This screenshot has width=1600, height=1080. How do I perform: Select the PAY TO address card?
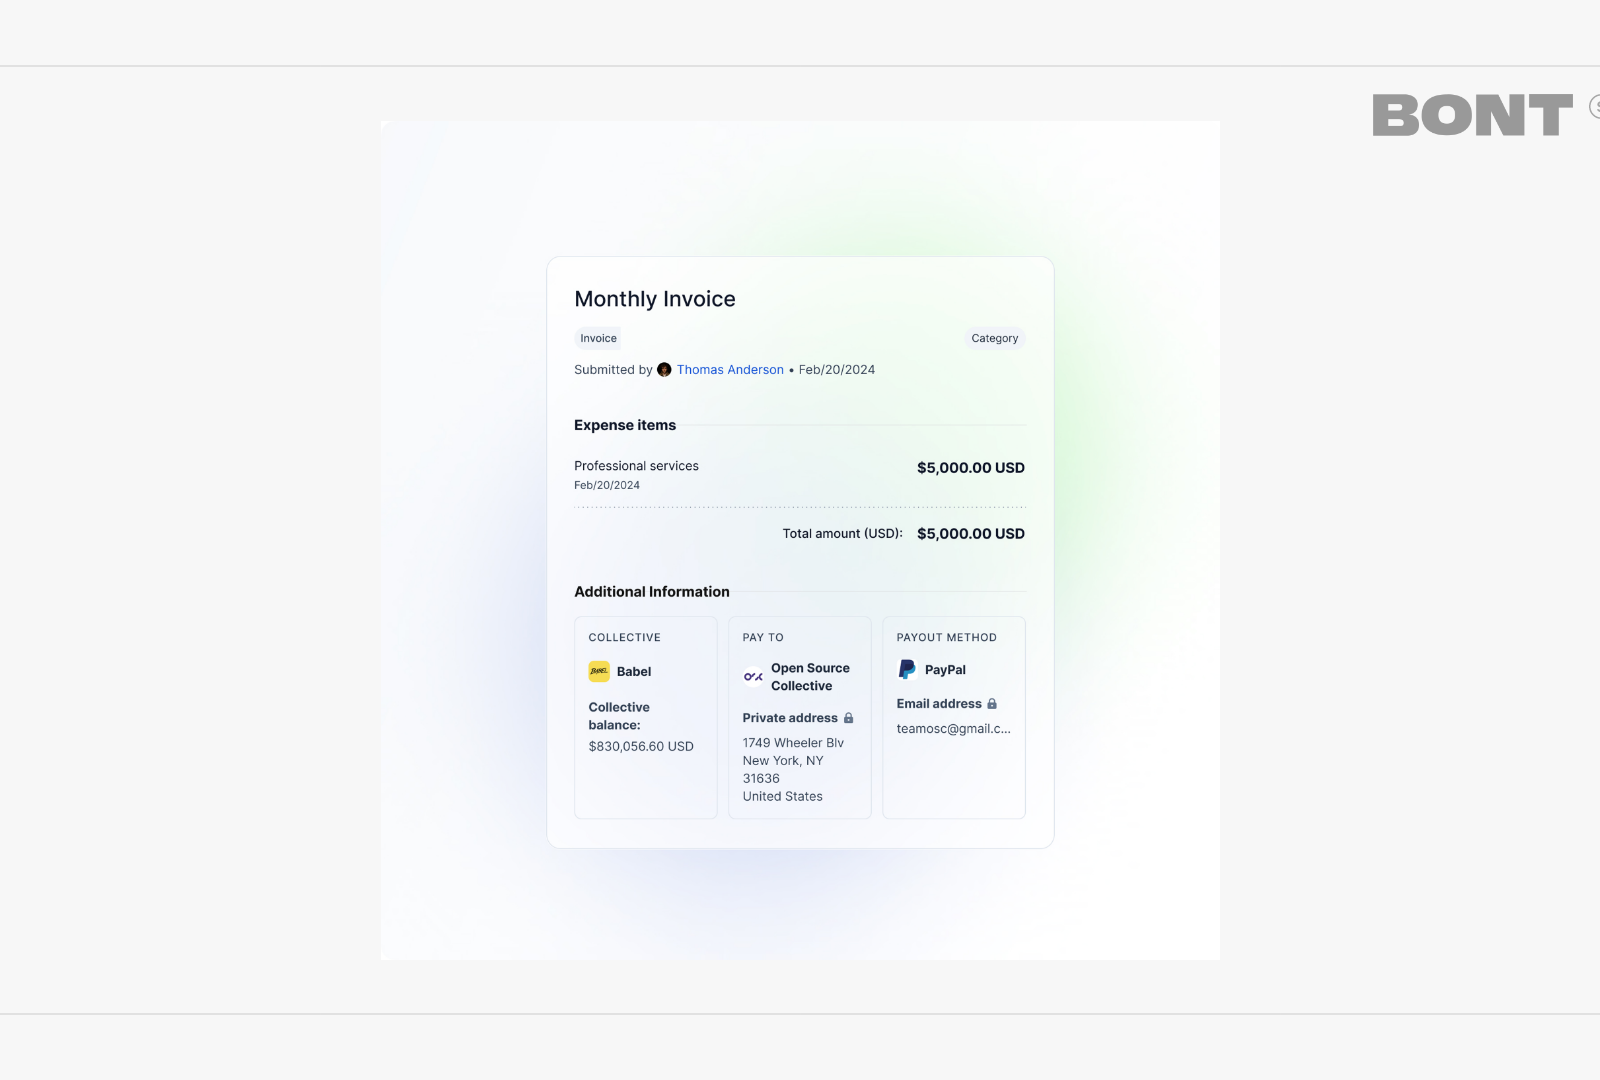click(x=799, y=718)
